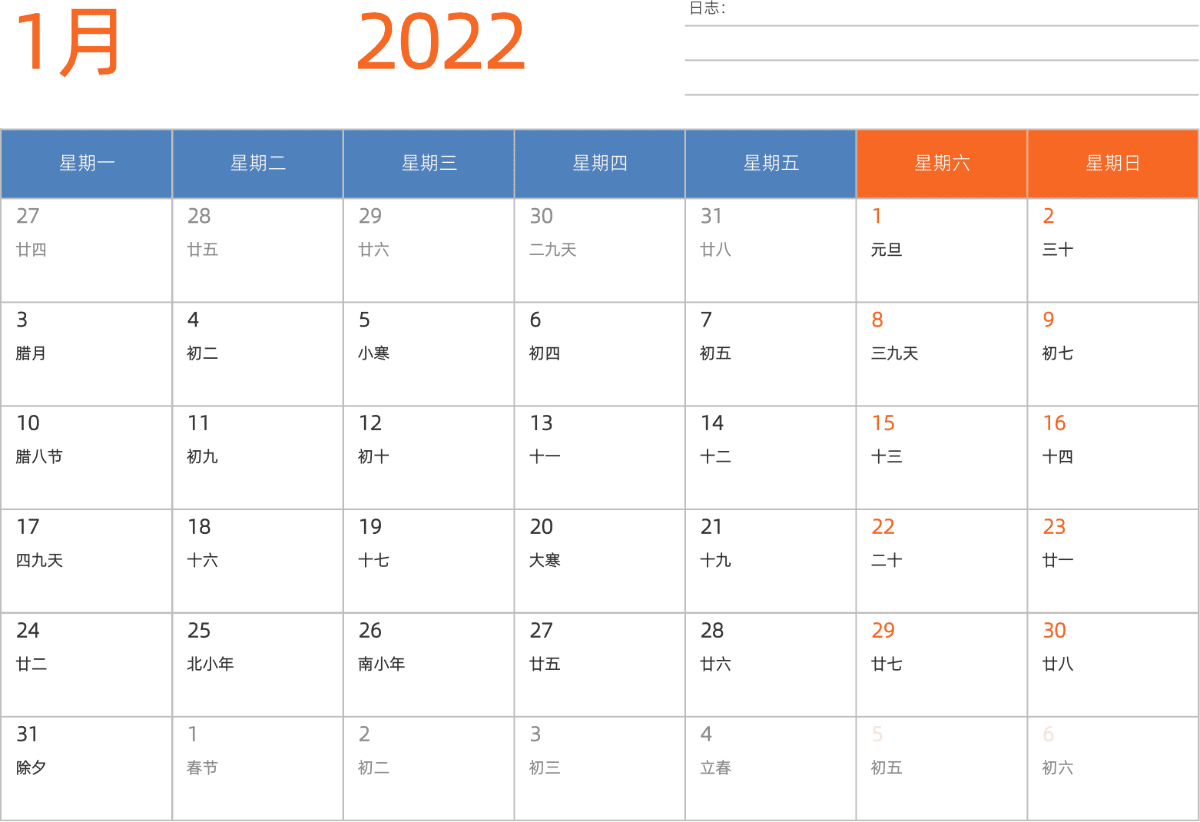Click January 26 labeled 南小年

[x=429, y=665]
